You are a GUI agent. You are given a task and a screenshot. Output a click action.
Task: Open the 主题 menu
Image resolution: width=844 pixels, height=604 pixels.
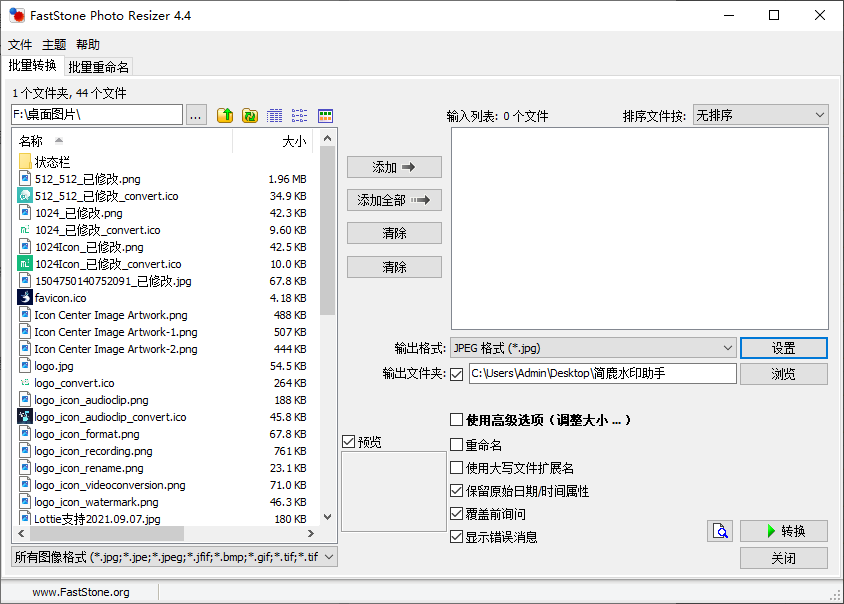point(54,45)
